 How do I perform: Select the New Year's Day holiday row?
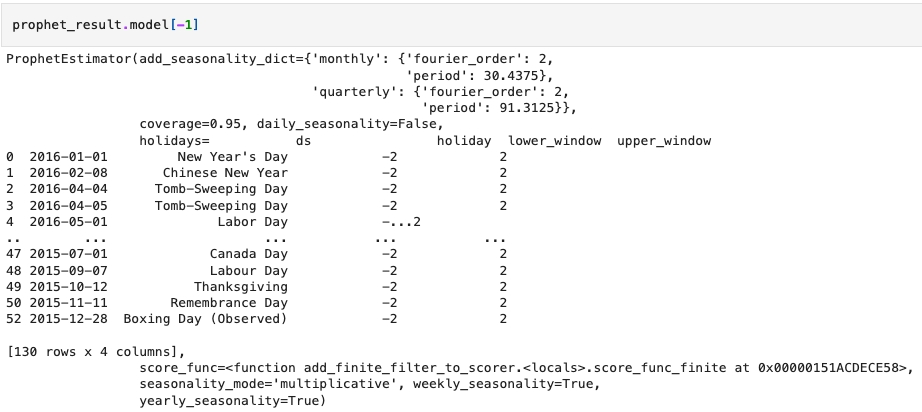[x=232, y=157]
